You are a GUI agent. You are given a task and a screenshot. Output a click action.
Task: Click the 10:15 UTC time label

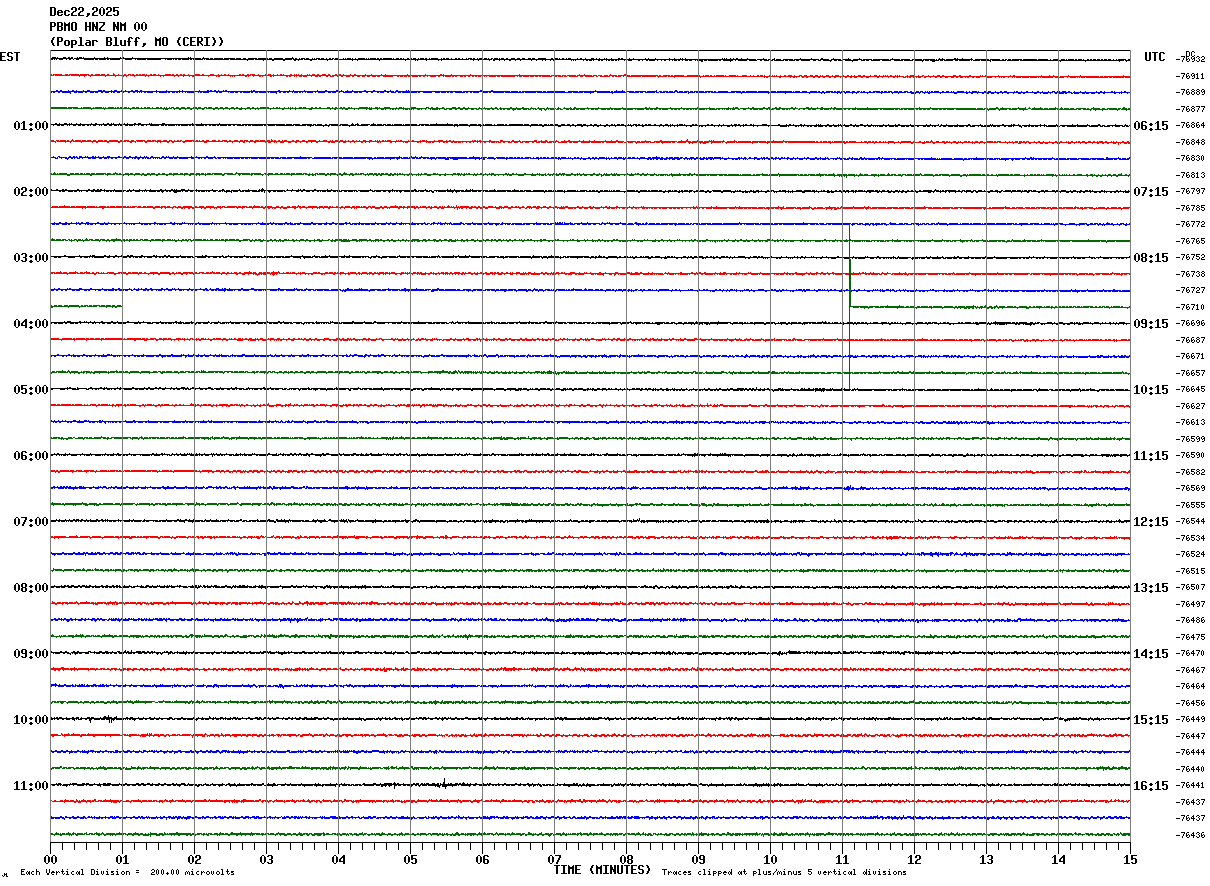point(1151,390)
